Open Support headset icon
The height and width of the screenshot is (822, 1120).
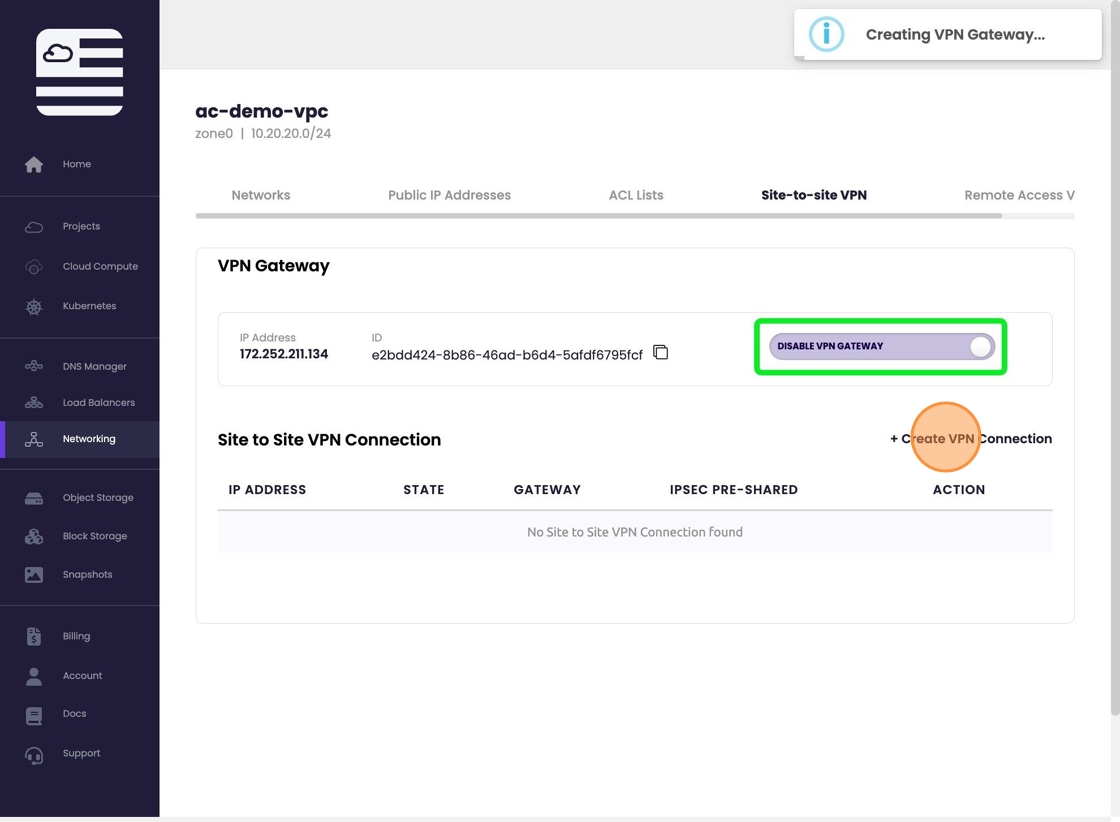pos(34,755)
